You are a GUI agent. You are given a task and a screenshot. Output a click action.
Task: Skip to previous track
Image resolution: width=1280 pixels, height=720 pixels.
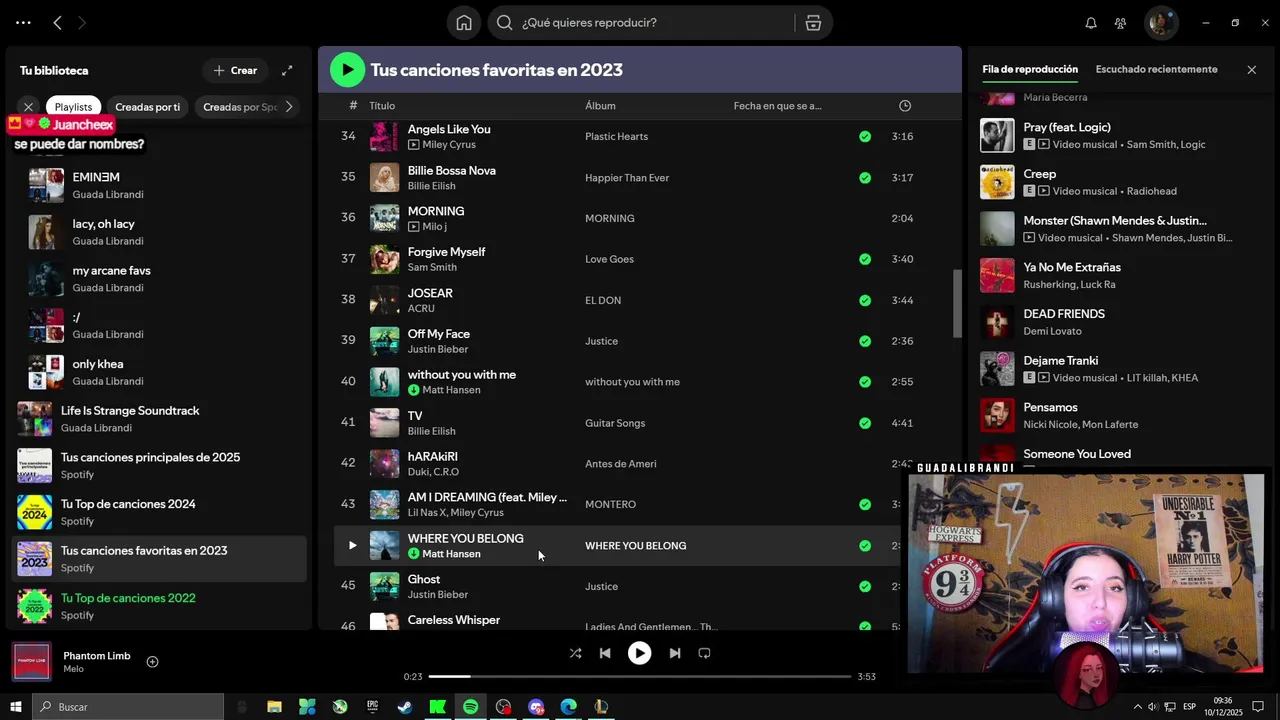pos(605,653)
